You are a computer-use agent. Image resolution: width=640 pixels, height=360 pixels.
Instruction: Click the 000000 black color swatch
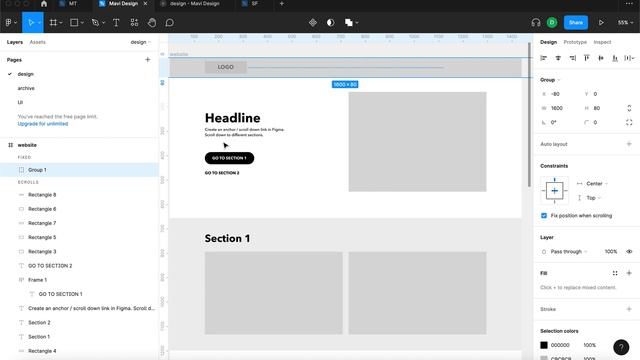[x=544, y=345]
